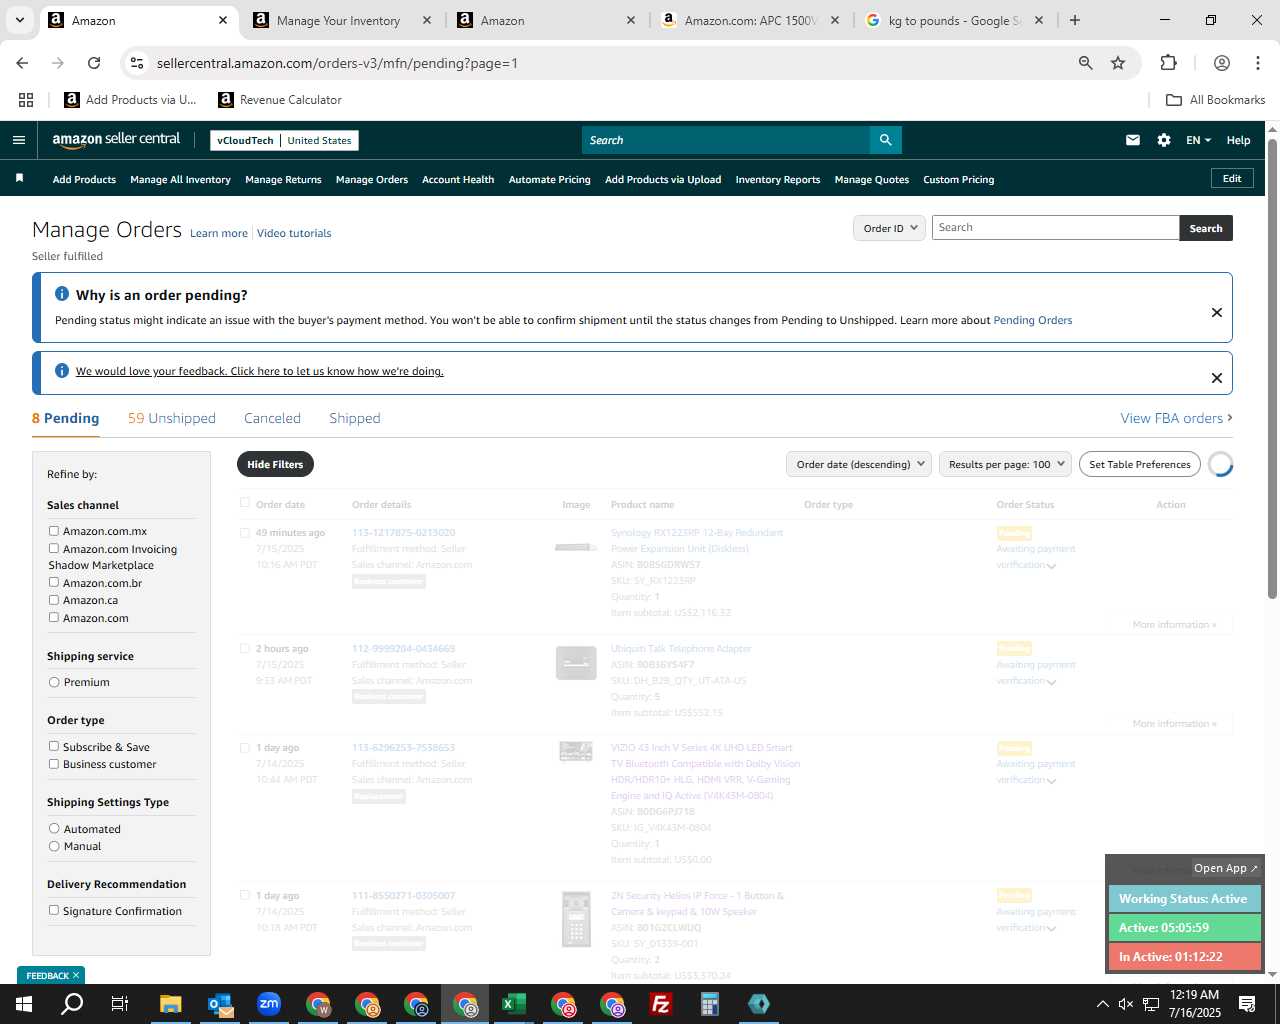Open Outlook from the taskbar

coord(219,1004)
